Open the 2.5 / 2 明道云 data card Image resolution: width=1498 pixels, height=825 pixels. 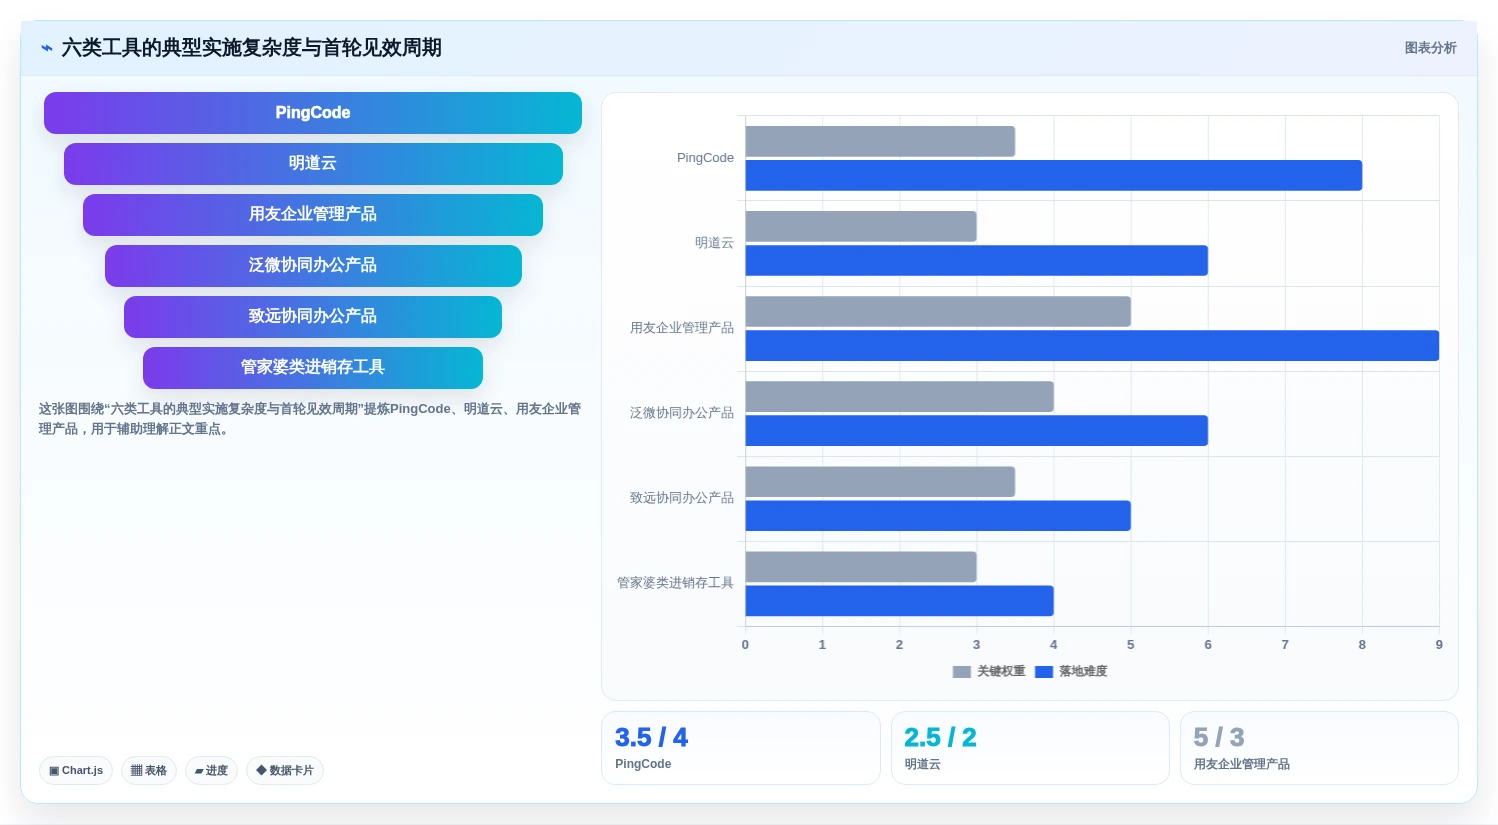coord(1030,748)
